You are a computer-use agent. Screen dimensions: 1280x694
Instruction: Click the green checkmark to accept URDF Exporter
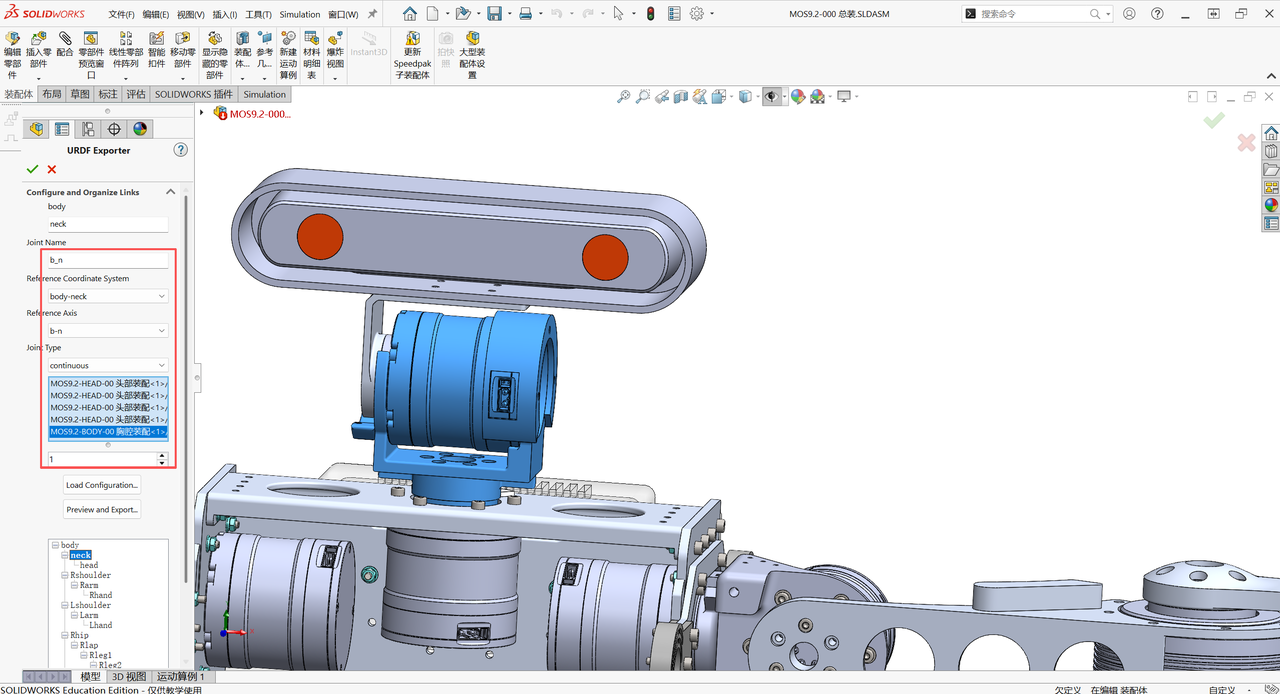33,170
